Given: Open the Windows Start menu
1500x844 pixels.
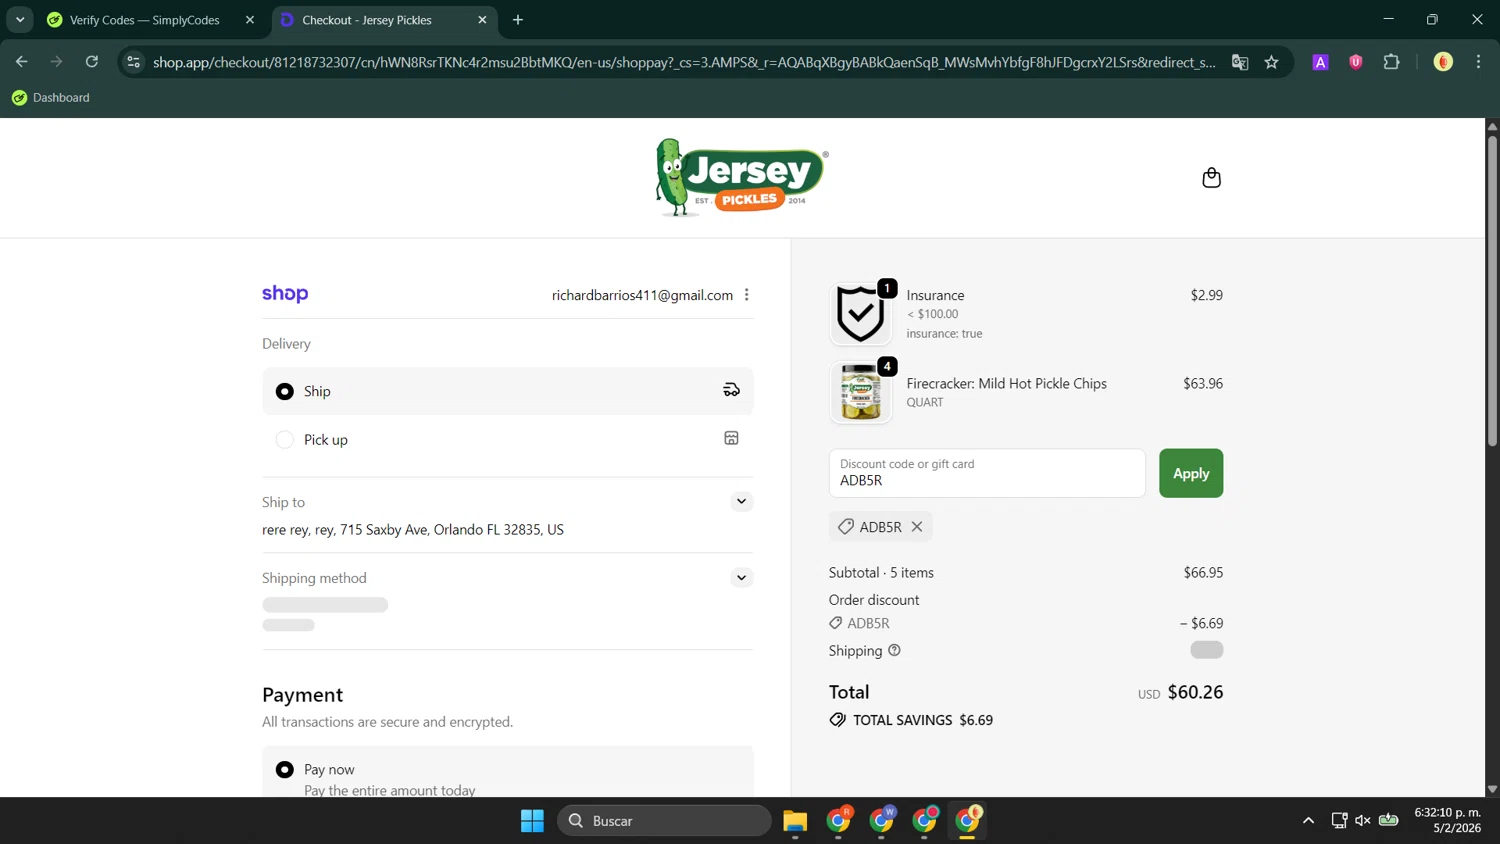Looking at the screenshot, I should tap(532, 821).
